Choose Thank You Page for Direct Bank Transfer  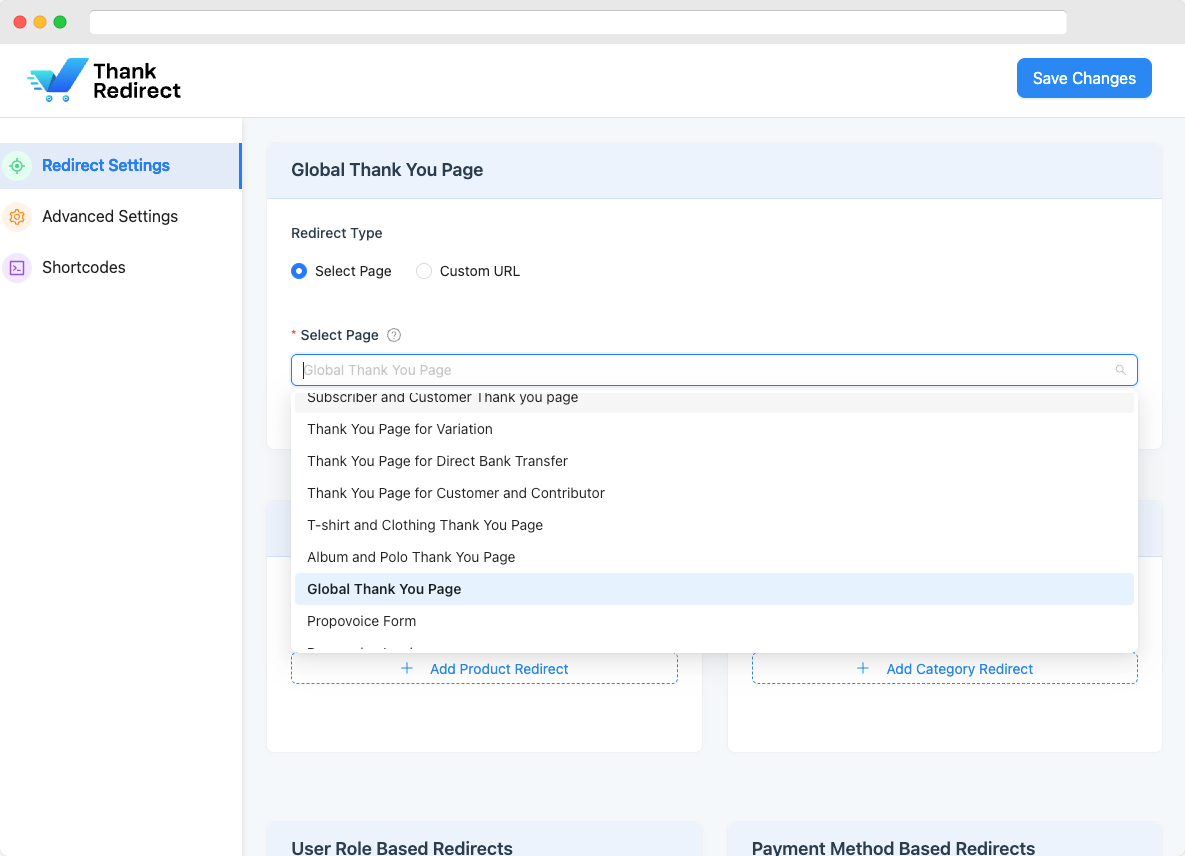click(437, 461)
